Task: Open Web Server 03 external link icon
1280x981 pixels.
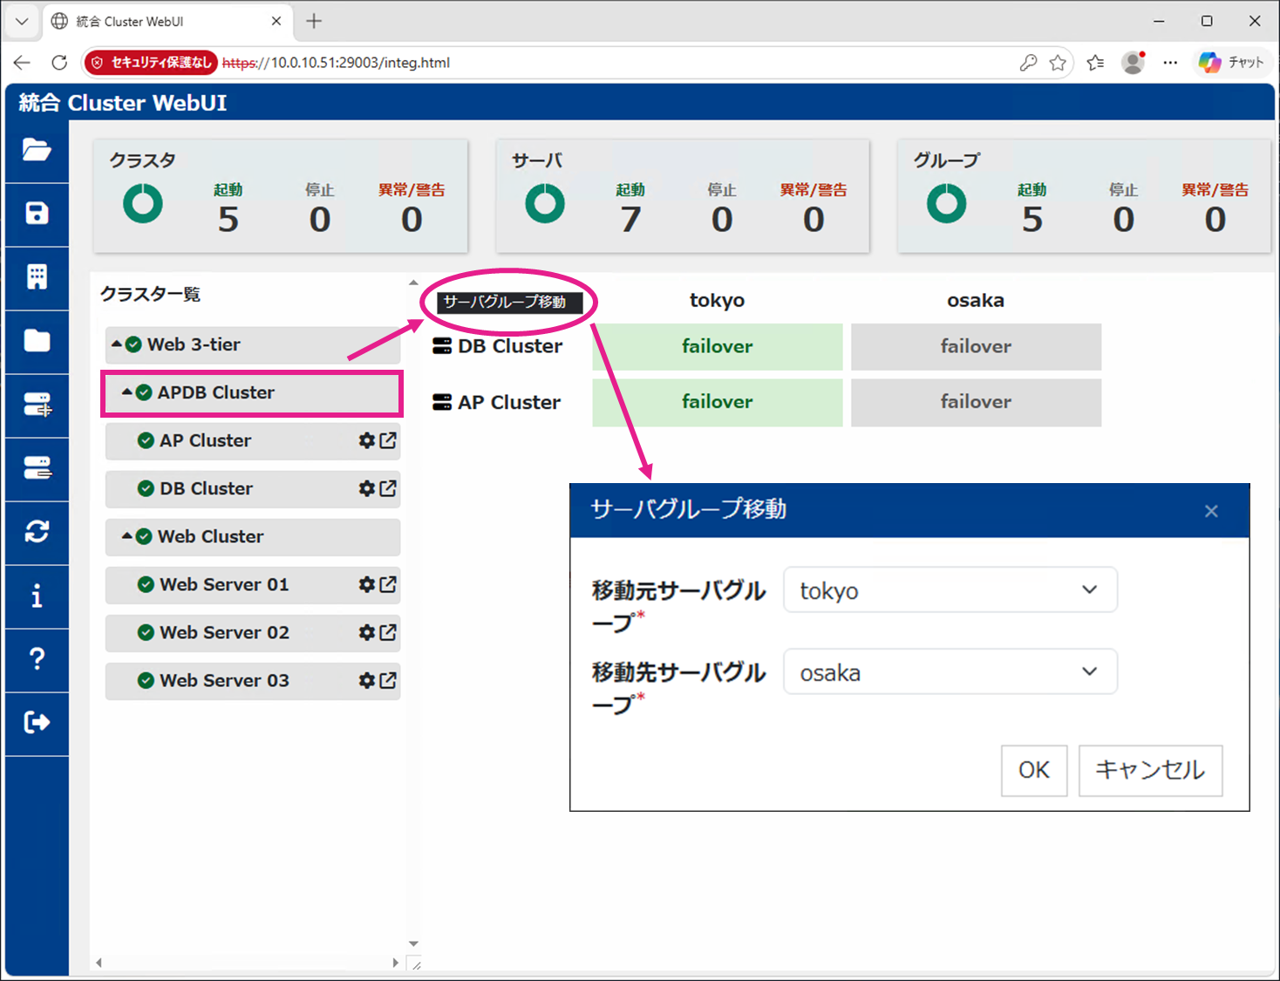Action: pos(388,680)
